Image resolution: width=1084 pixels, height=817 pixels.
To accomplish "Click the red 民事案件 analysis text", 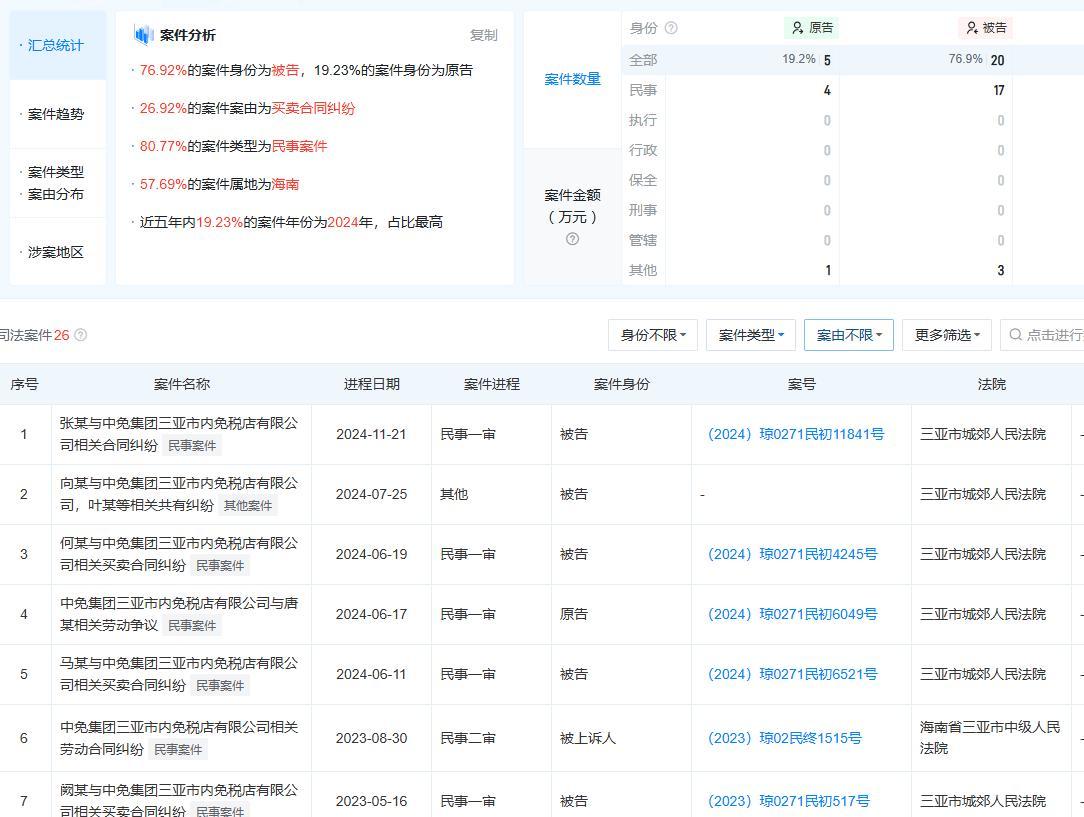I will 299,147.
